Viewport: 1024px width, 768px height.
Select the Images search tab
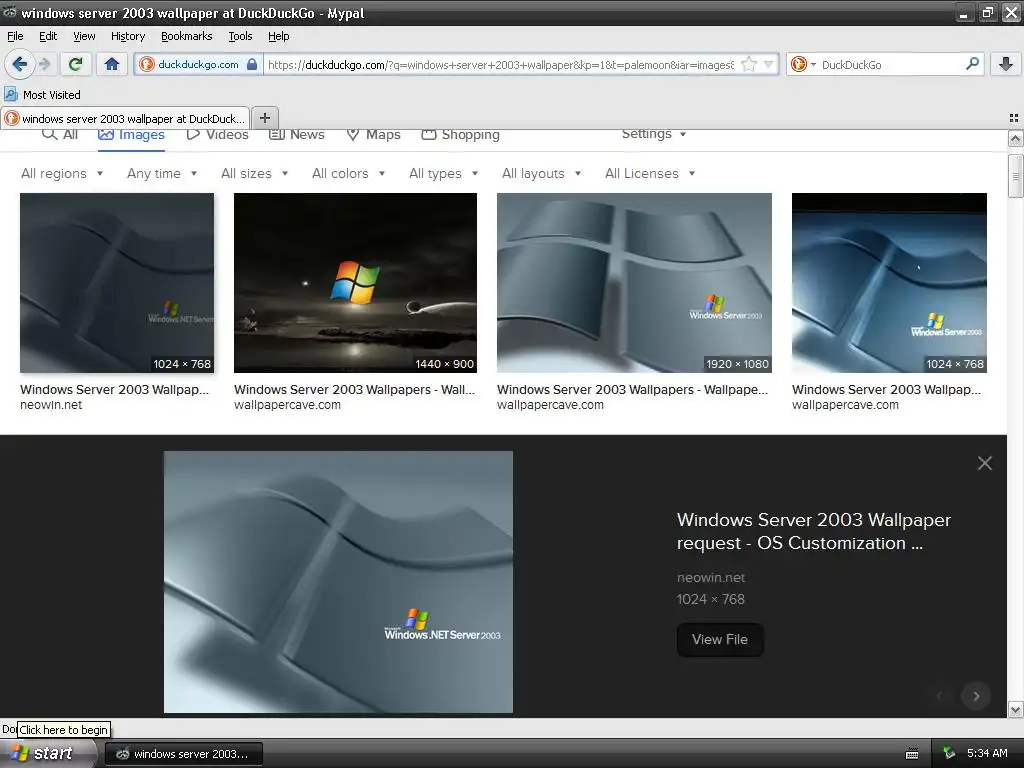[131, 135]
